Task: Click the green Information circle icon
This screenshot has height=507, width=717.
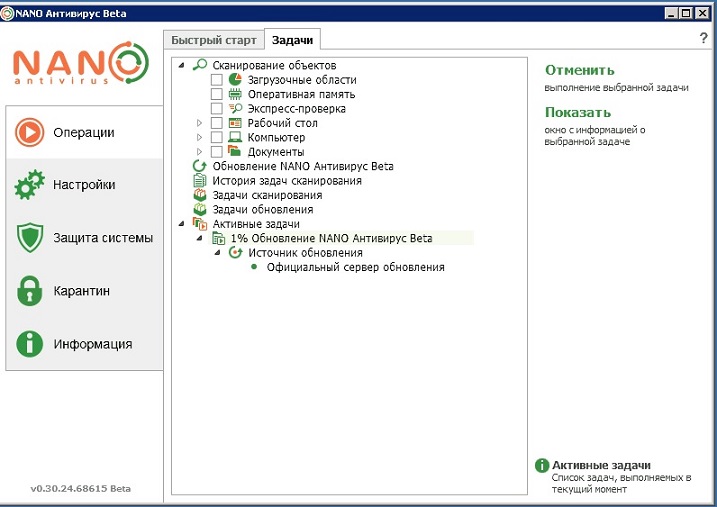Action: [x=30, y=344]
